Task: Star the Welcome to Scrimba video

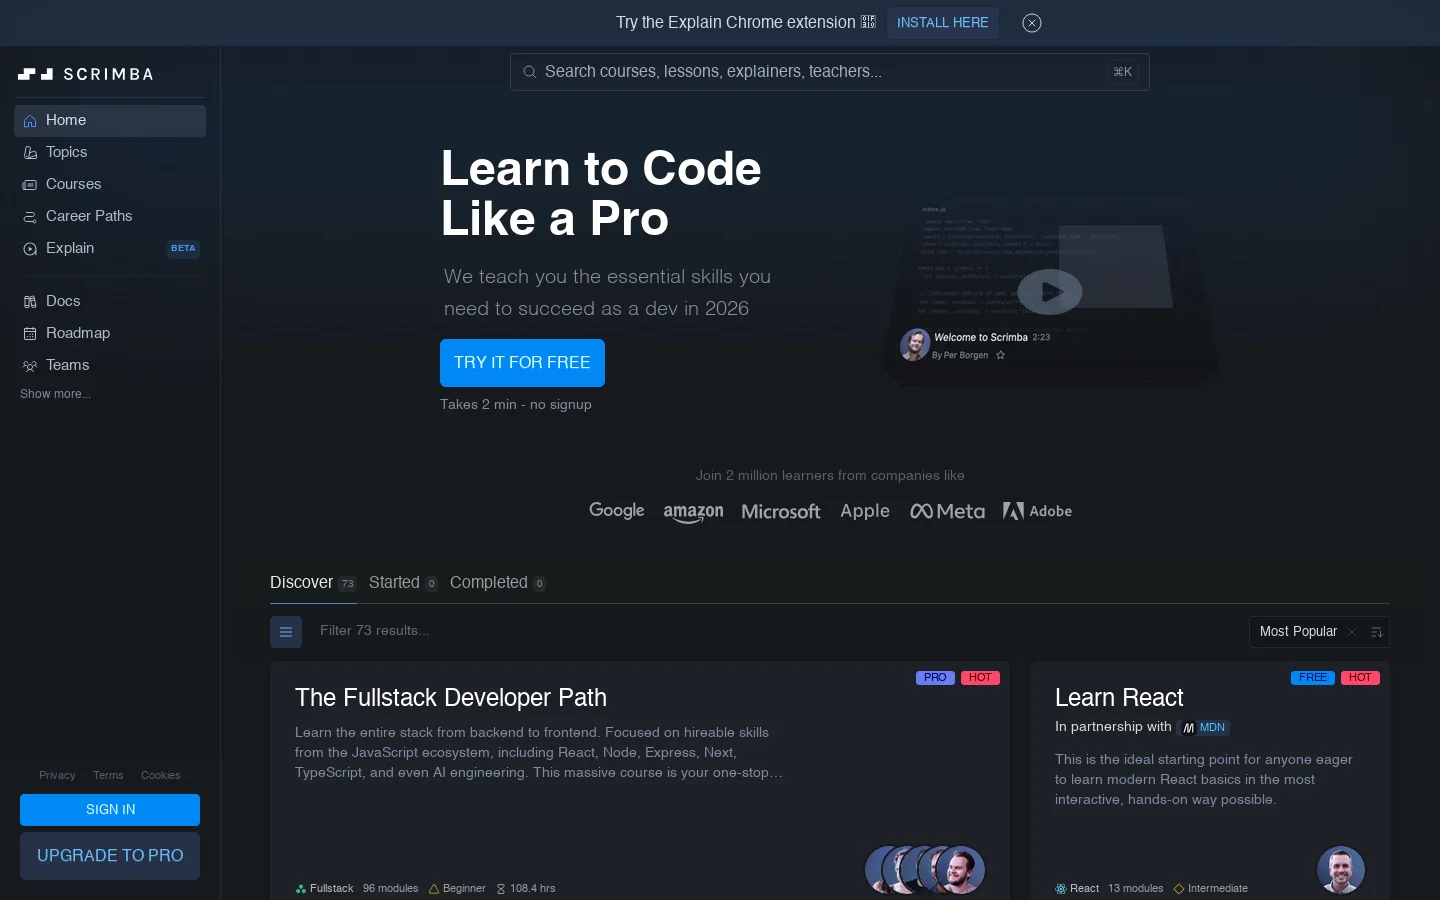Action: pyautogui.click(x=1000, y=355)
